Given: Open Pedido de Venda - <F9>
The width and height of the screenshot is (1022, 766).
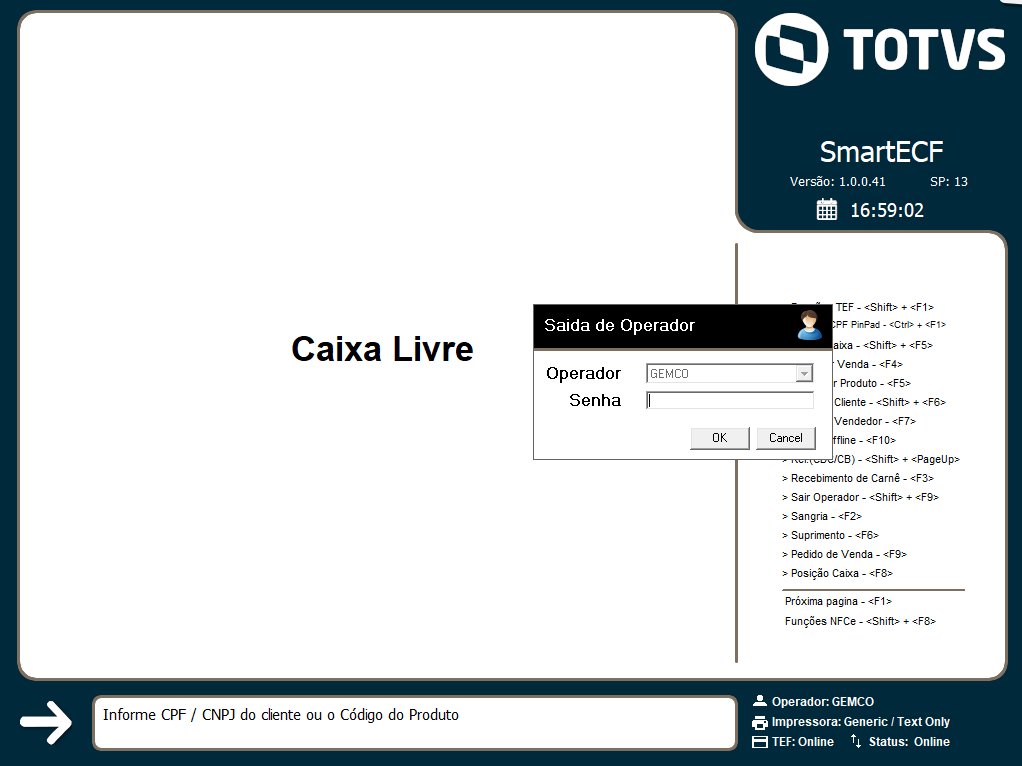Looking at the screenshot, I should point(844,553).
